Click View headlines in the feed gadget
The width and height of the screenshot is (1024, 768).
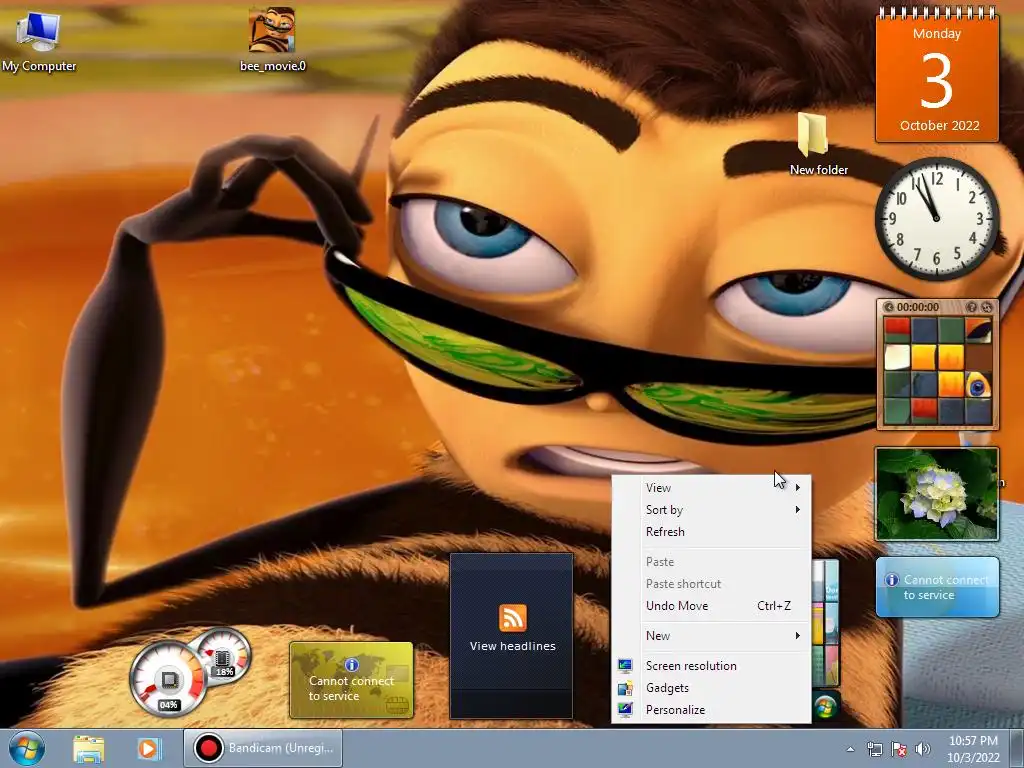click(513, 646)
